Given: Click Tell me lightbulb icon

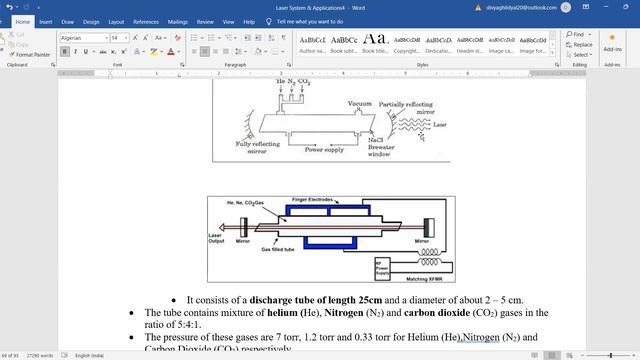Looking at the screenshot, I should [269, 22].
